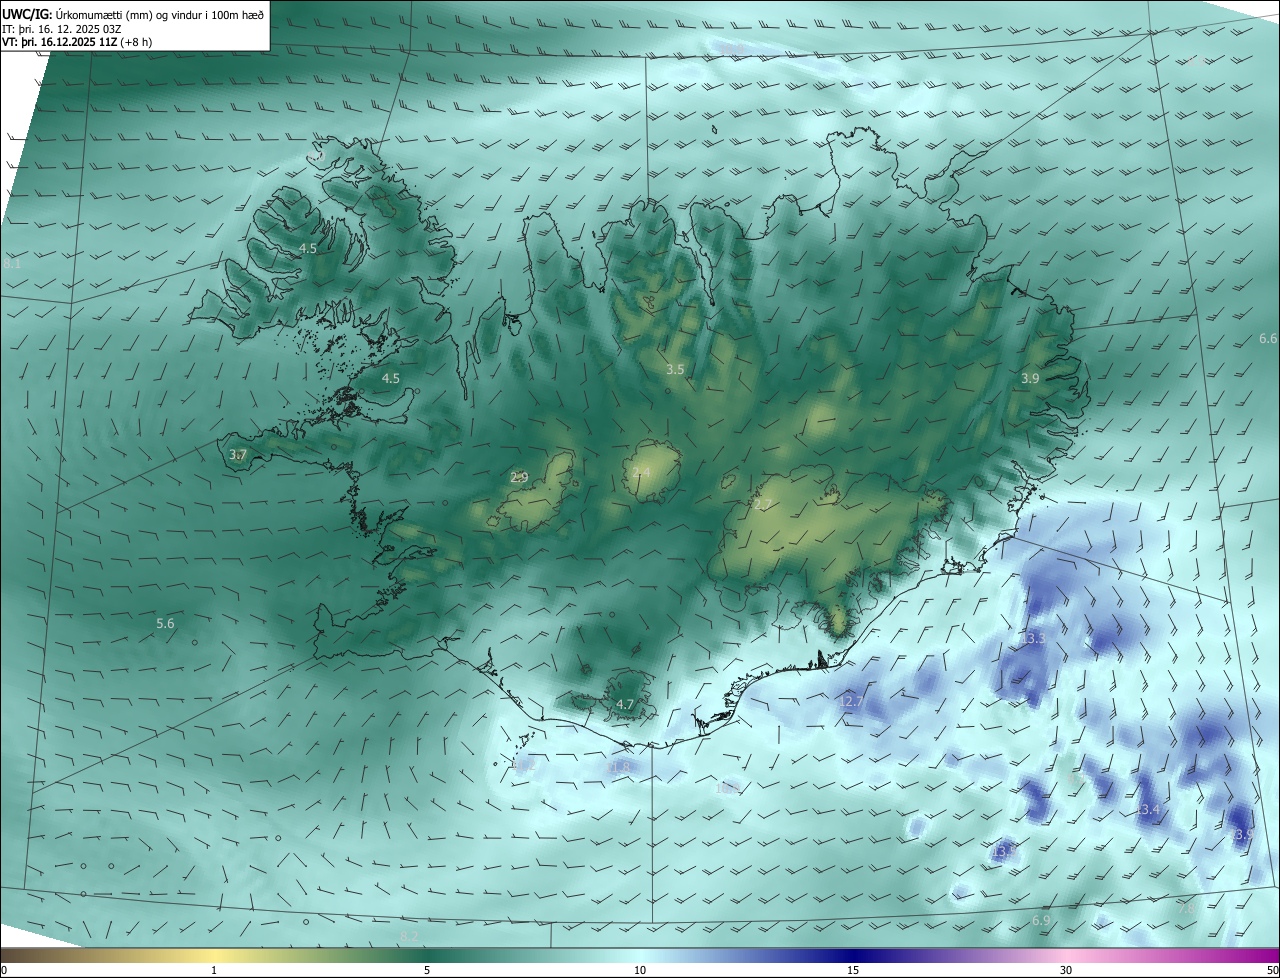The height and width of the screenshot is (978, 1280).
Task: Click the 13.5 value on the isolated blue spot
Action: coord(1005,851)
